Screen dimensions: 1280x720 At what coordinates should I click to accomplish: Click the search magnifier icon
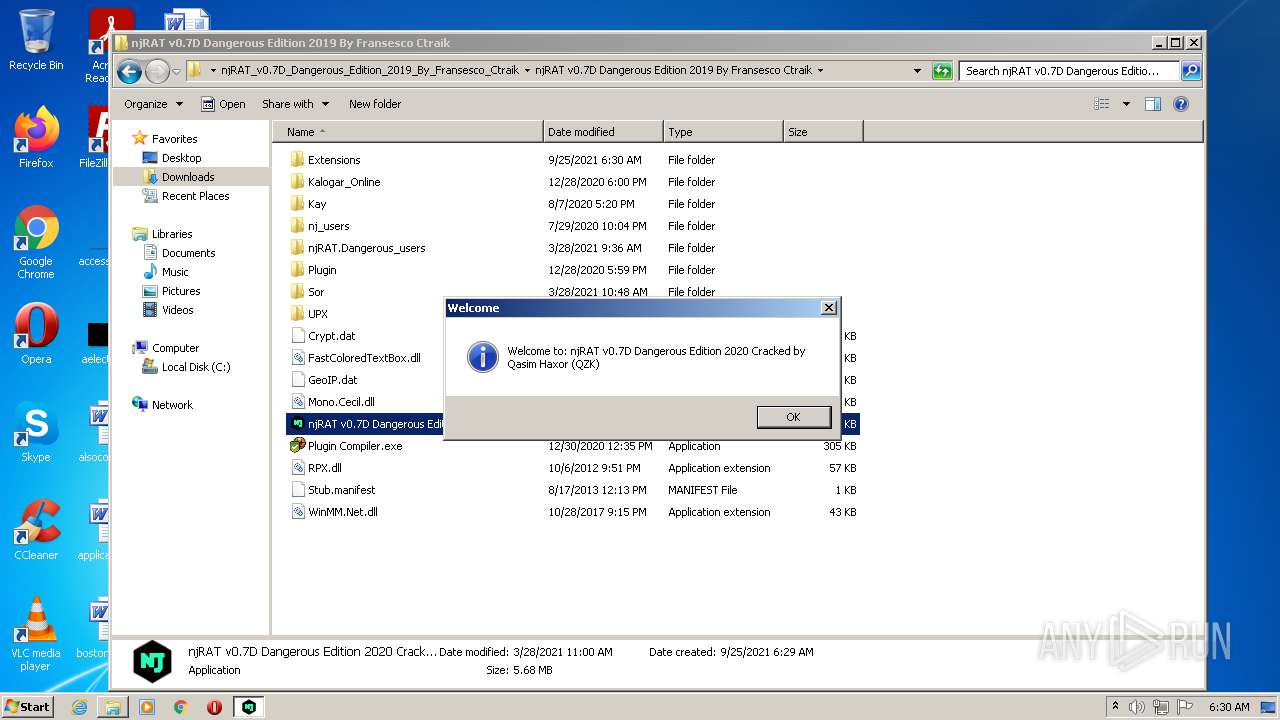pyautogui.click(x=1191, y=71)
